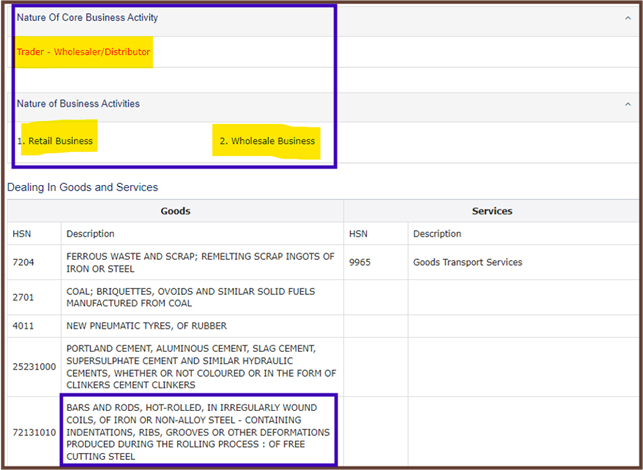Click the HSN header under Goods
This screenshot has width=643, height=470.
(22, 234)
